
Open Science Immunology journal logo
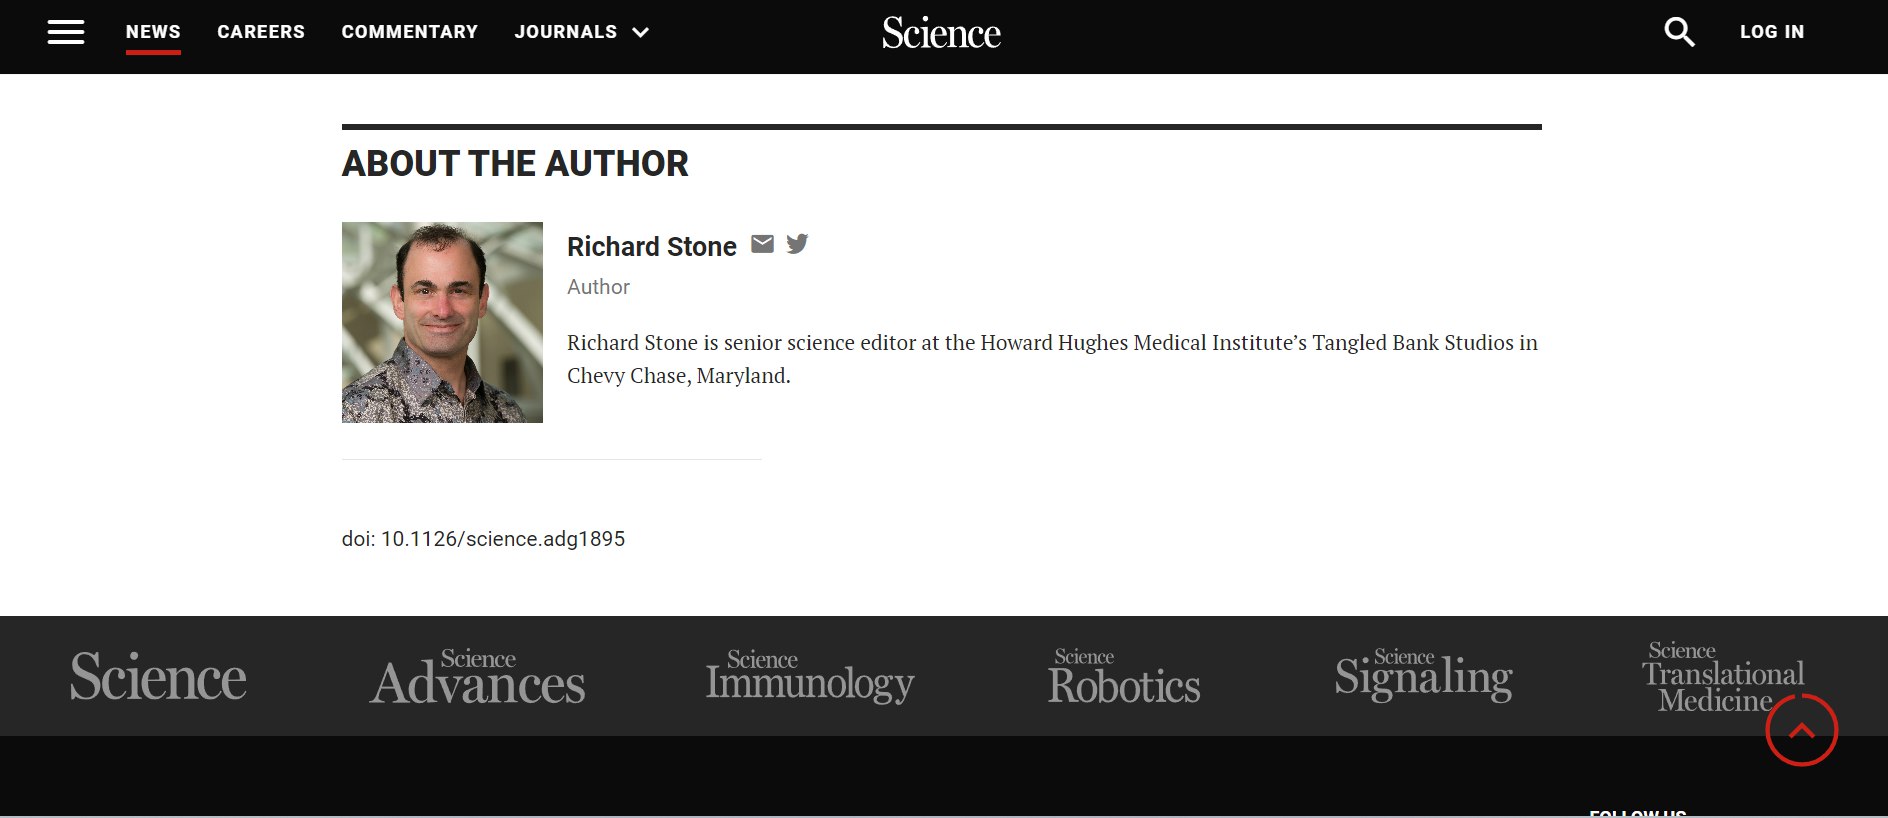810,677
